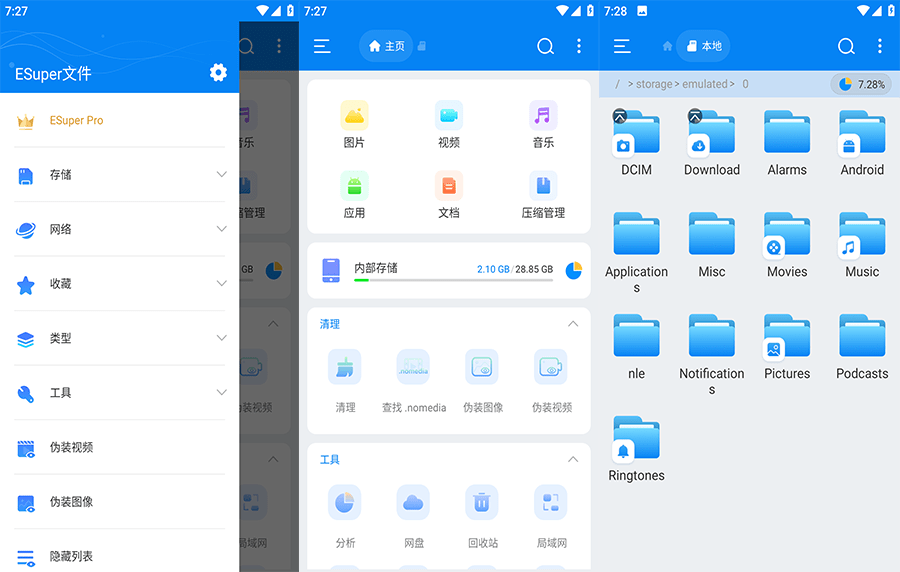The image size is (900, 572).
Task: Open overflow menu on local screen
Action: (879, 46)
